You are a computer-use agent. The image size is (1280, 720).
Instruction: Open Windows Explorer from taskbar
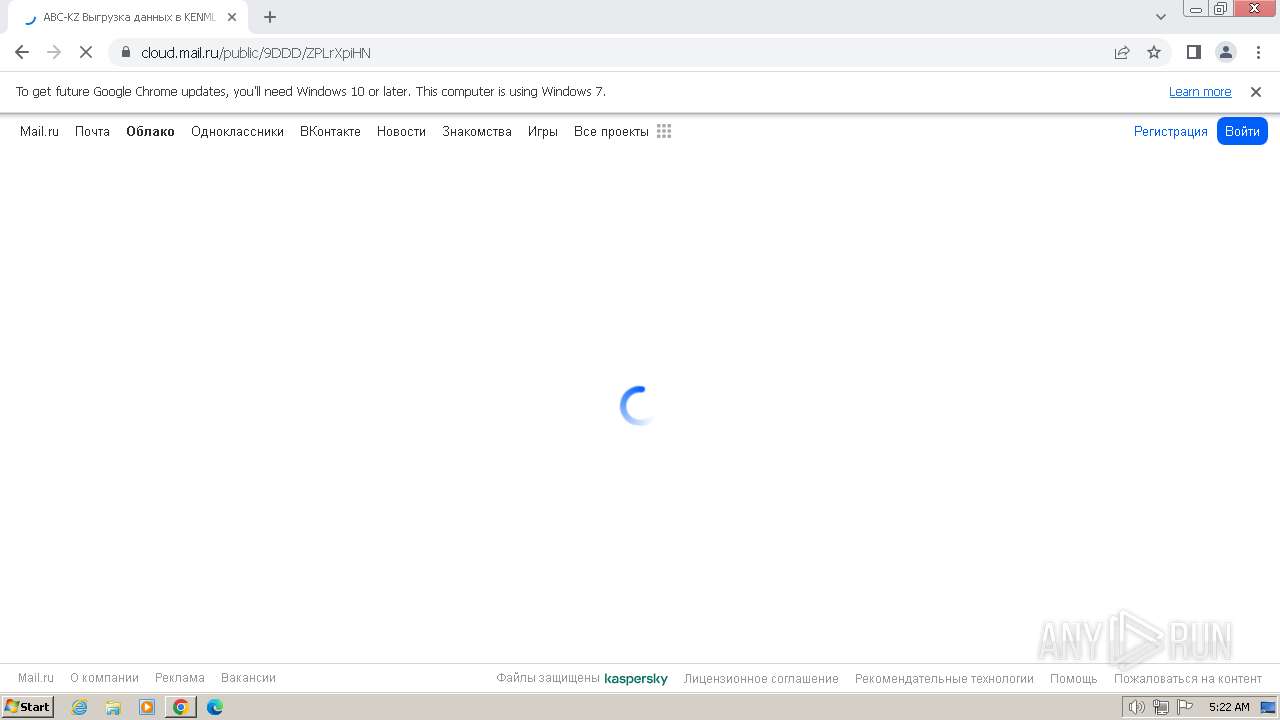[113, 707]
